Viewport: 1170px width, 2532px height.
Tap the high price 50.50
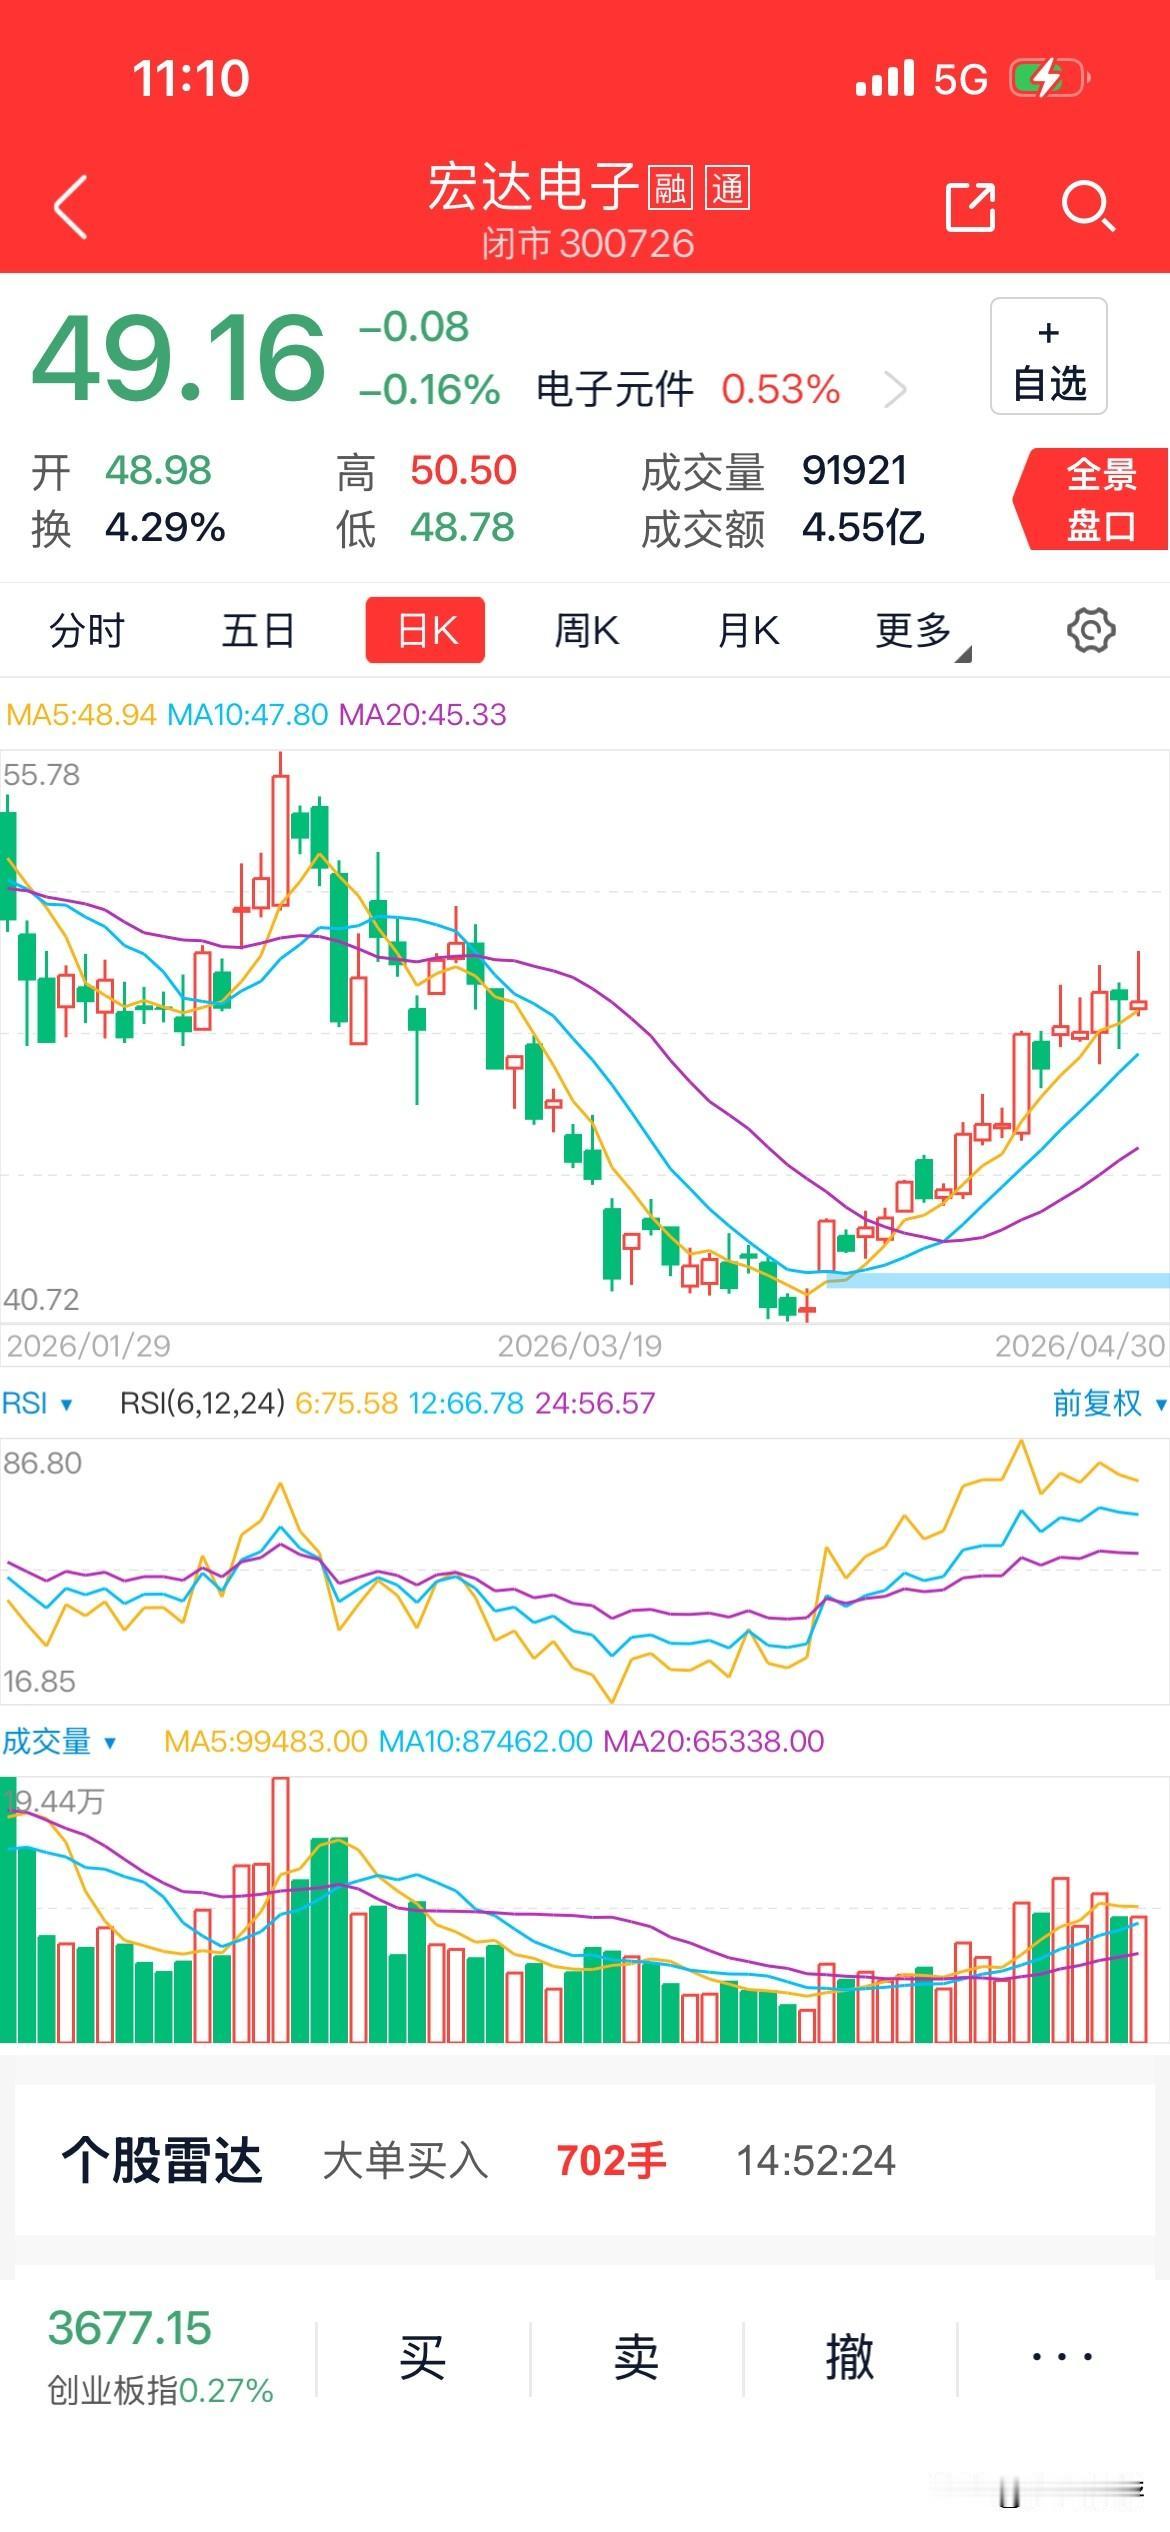coord(463,470)
